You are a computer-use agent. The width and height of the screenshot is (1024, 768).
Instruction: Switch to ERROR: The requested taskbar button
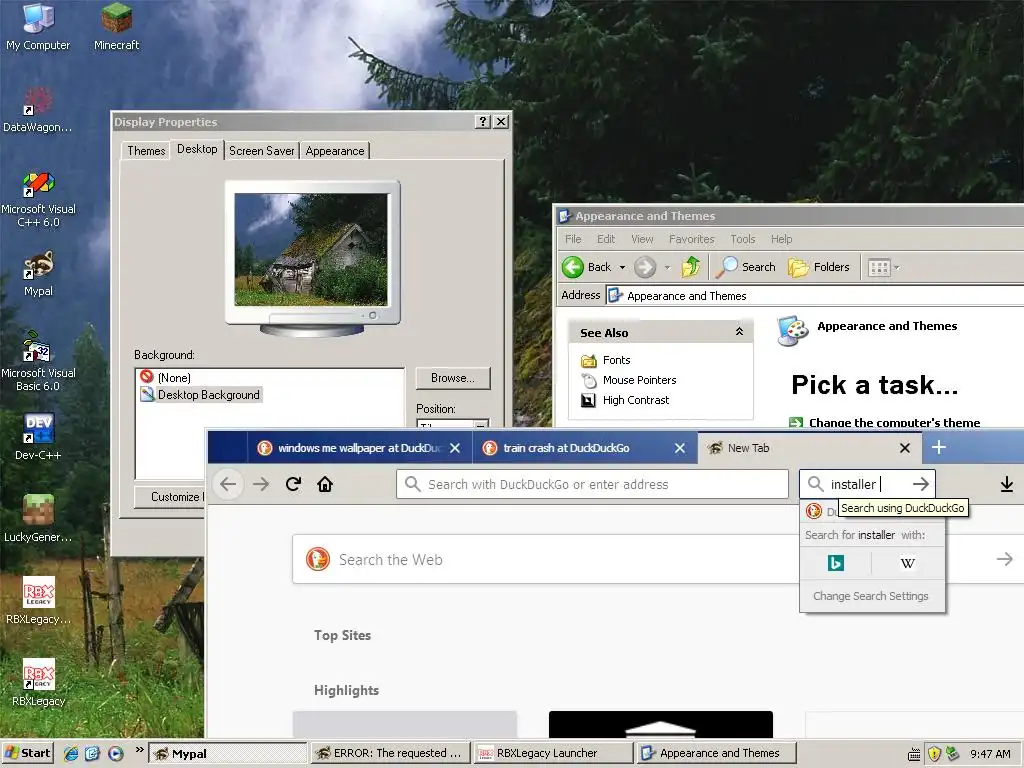click(390, 753)
